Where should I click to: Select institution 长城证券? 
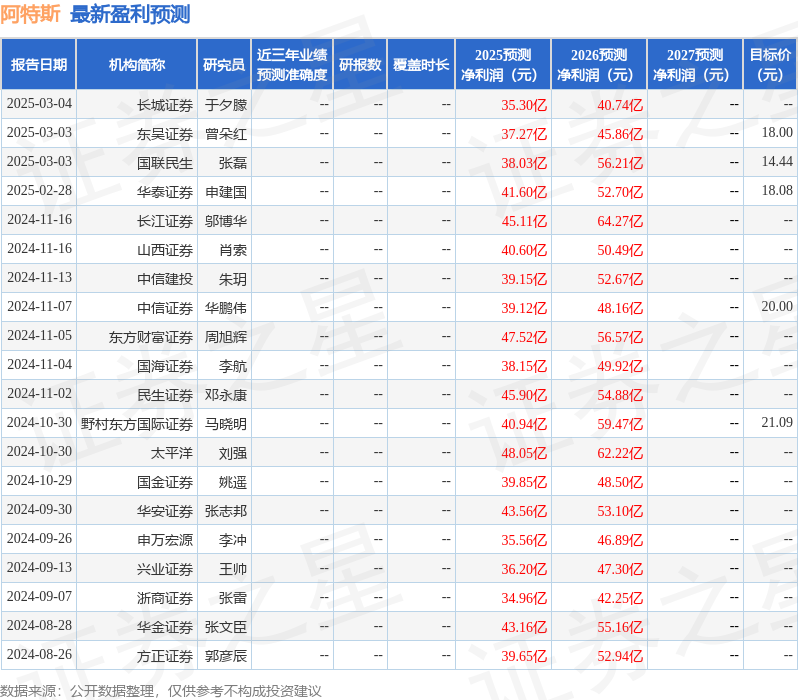[x=165, y=105]
